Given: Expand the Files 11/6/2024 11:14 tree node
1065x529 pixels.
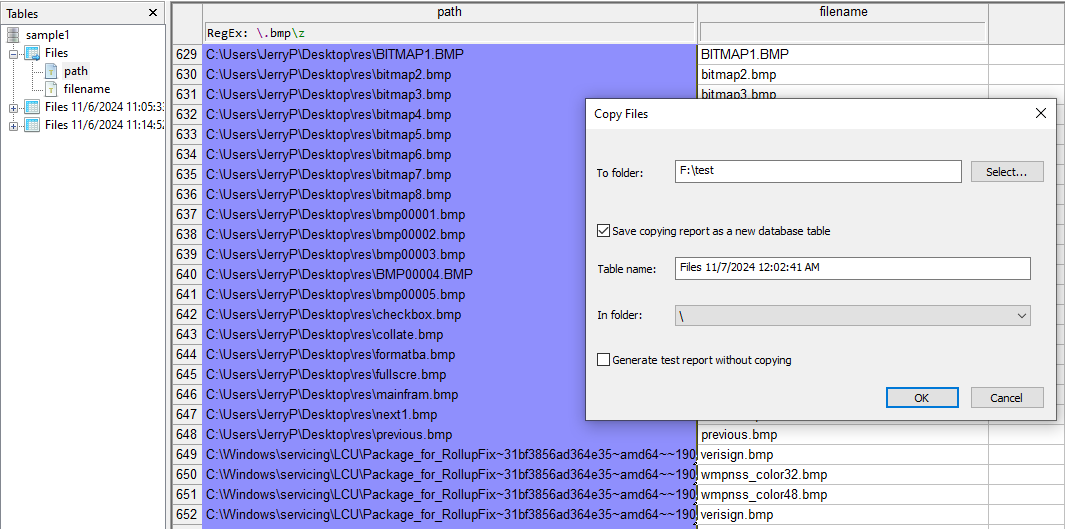Looking at the screenshot, I should tap(14, 125).
